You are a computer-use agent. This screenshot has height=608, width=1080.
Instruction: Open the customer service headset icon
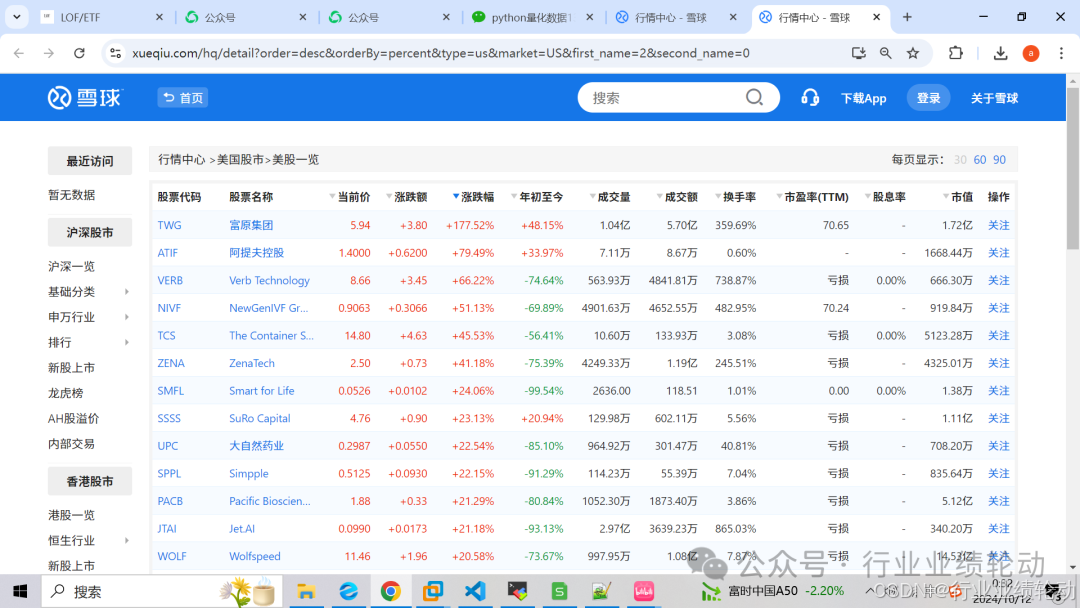(810, 98)
